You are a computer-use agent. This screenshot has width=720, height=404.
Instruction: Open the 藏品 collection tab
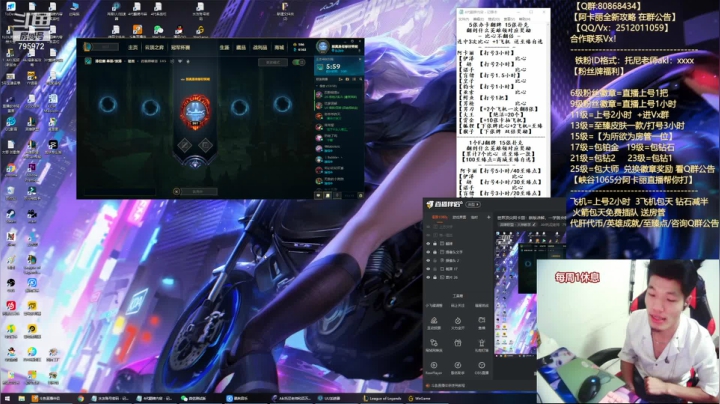[241, 47]
